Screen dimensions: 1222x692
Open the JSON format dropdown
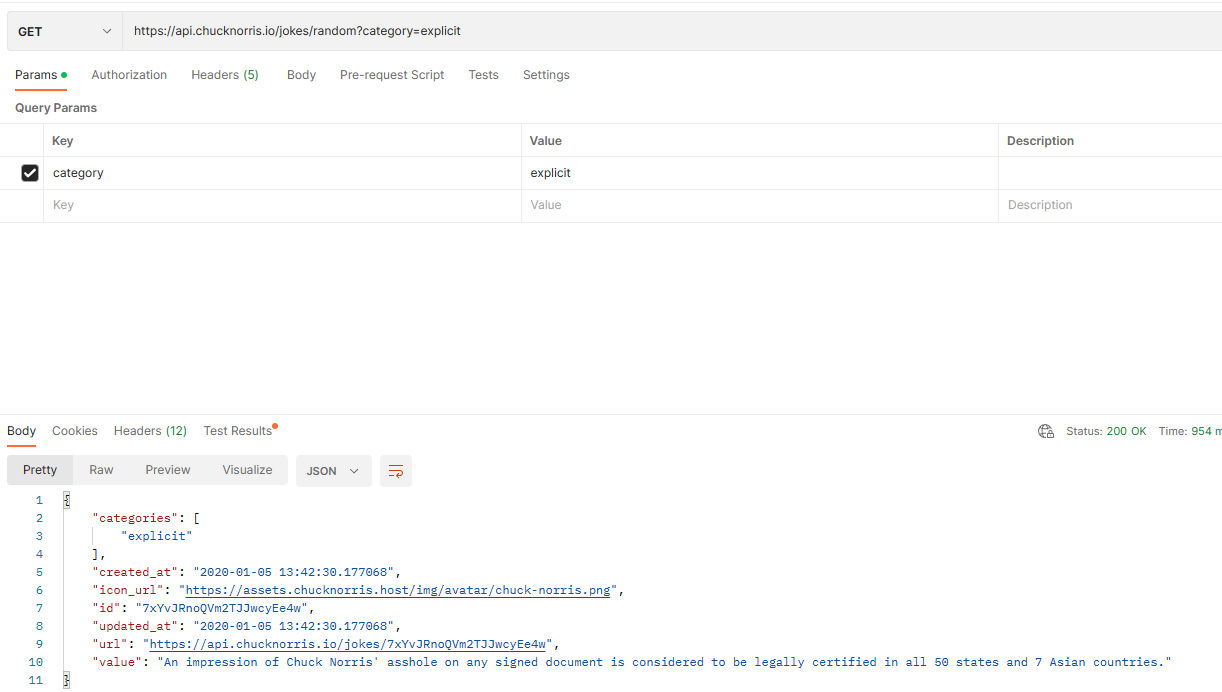pyautogui.click(x=334, y=471)
